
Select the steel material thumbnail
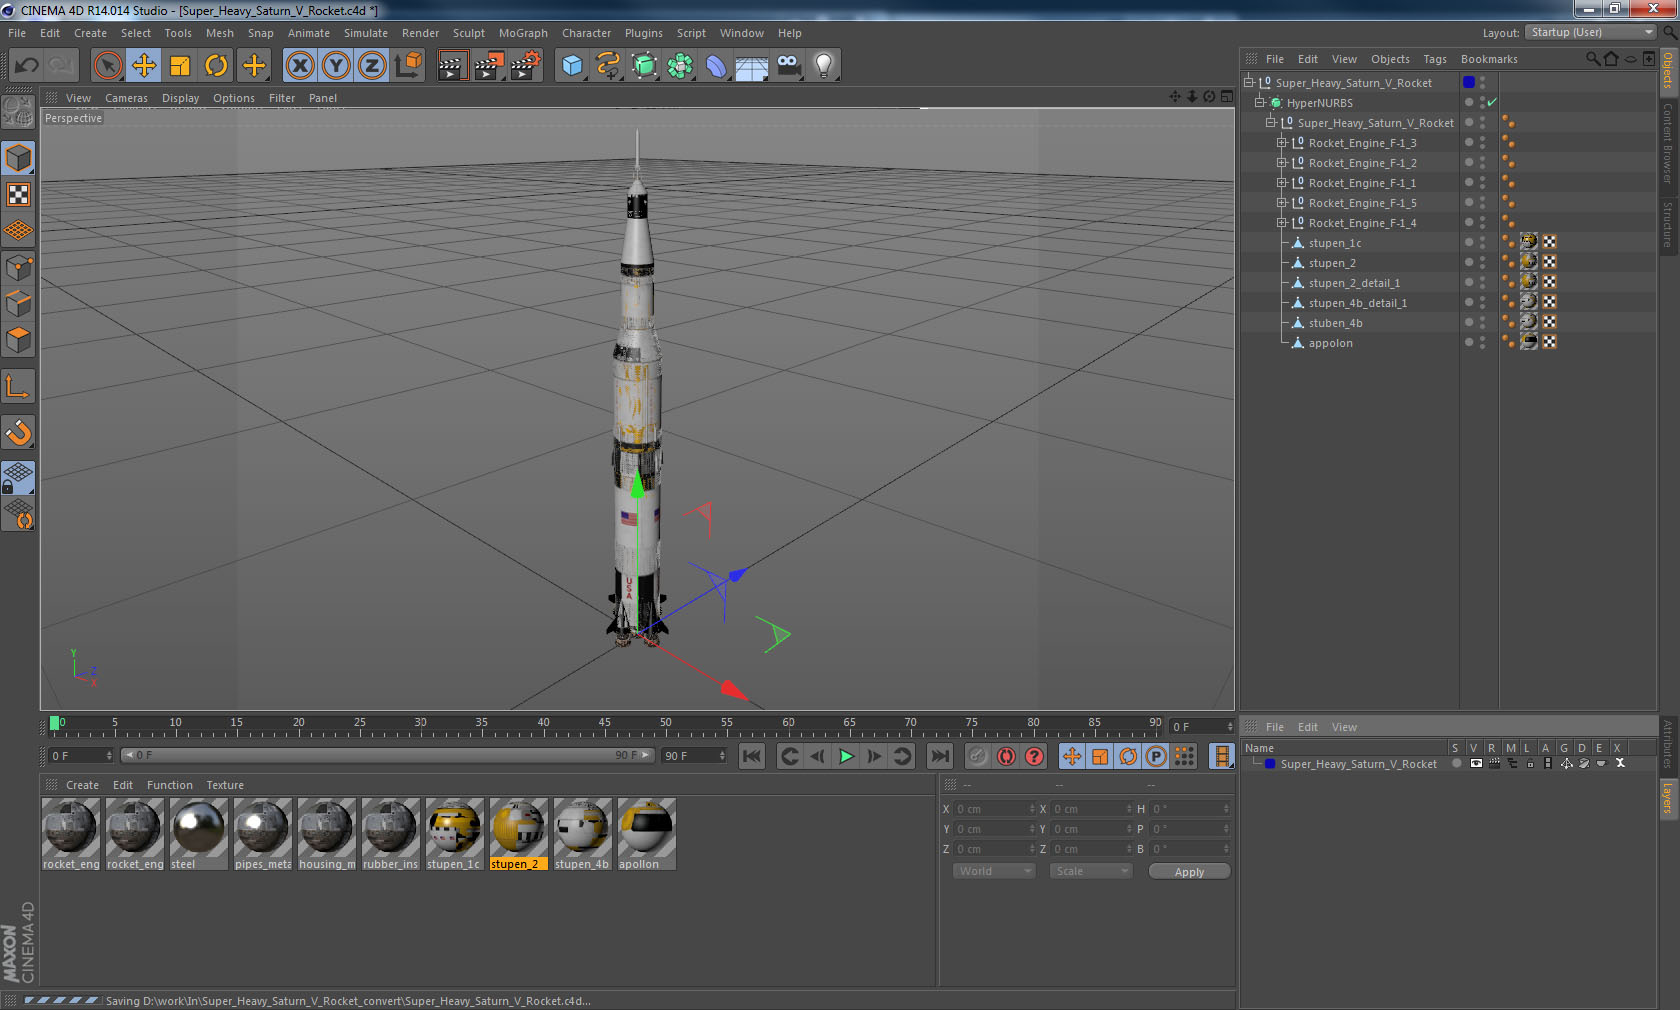point(198,833)
